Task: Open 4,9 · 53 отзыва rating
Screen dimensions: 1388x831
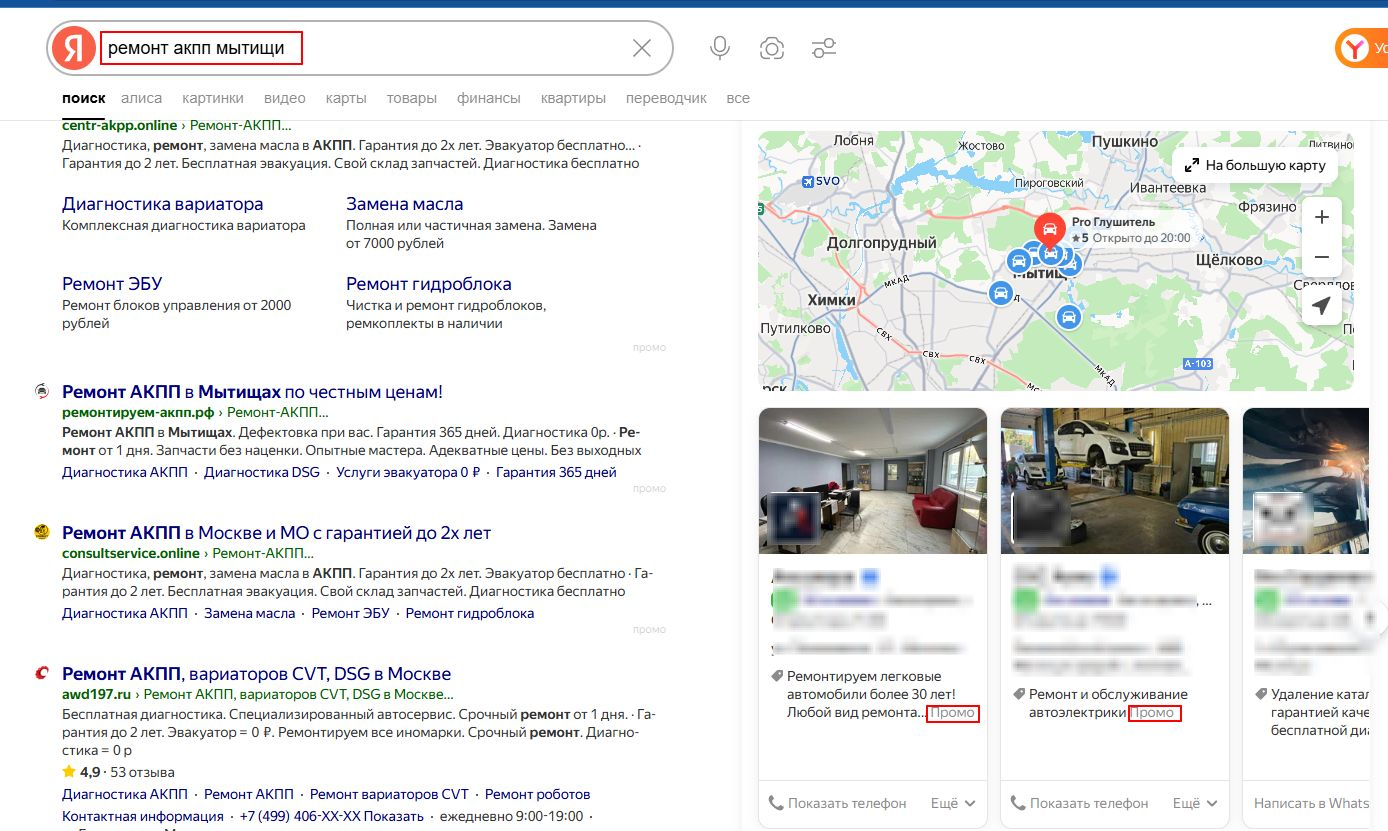Action: (x=118, y=772)
